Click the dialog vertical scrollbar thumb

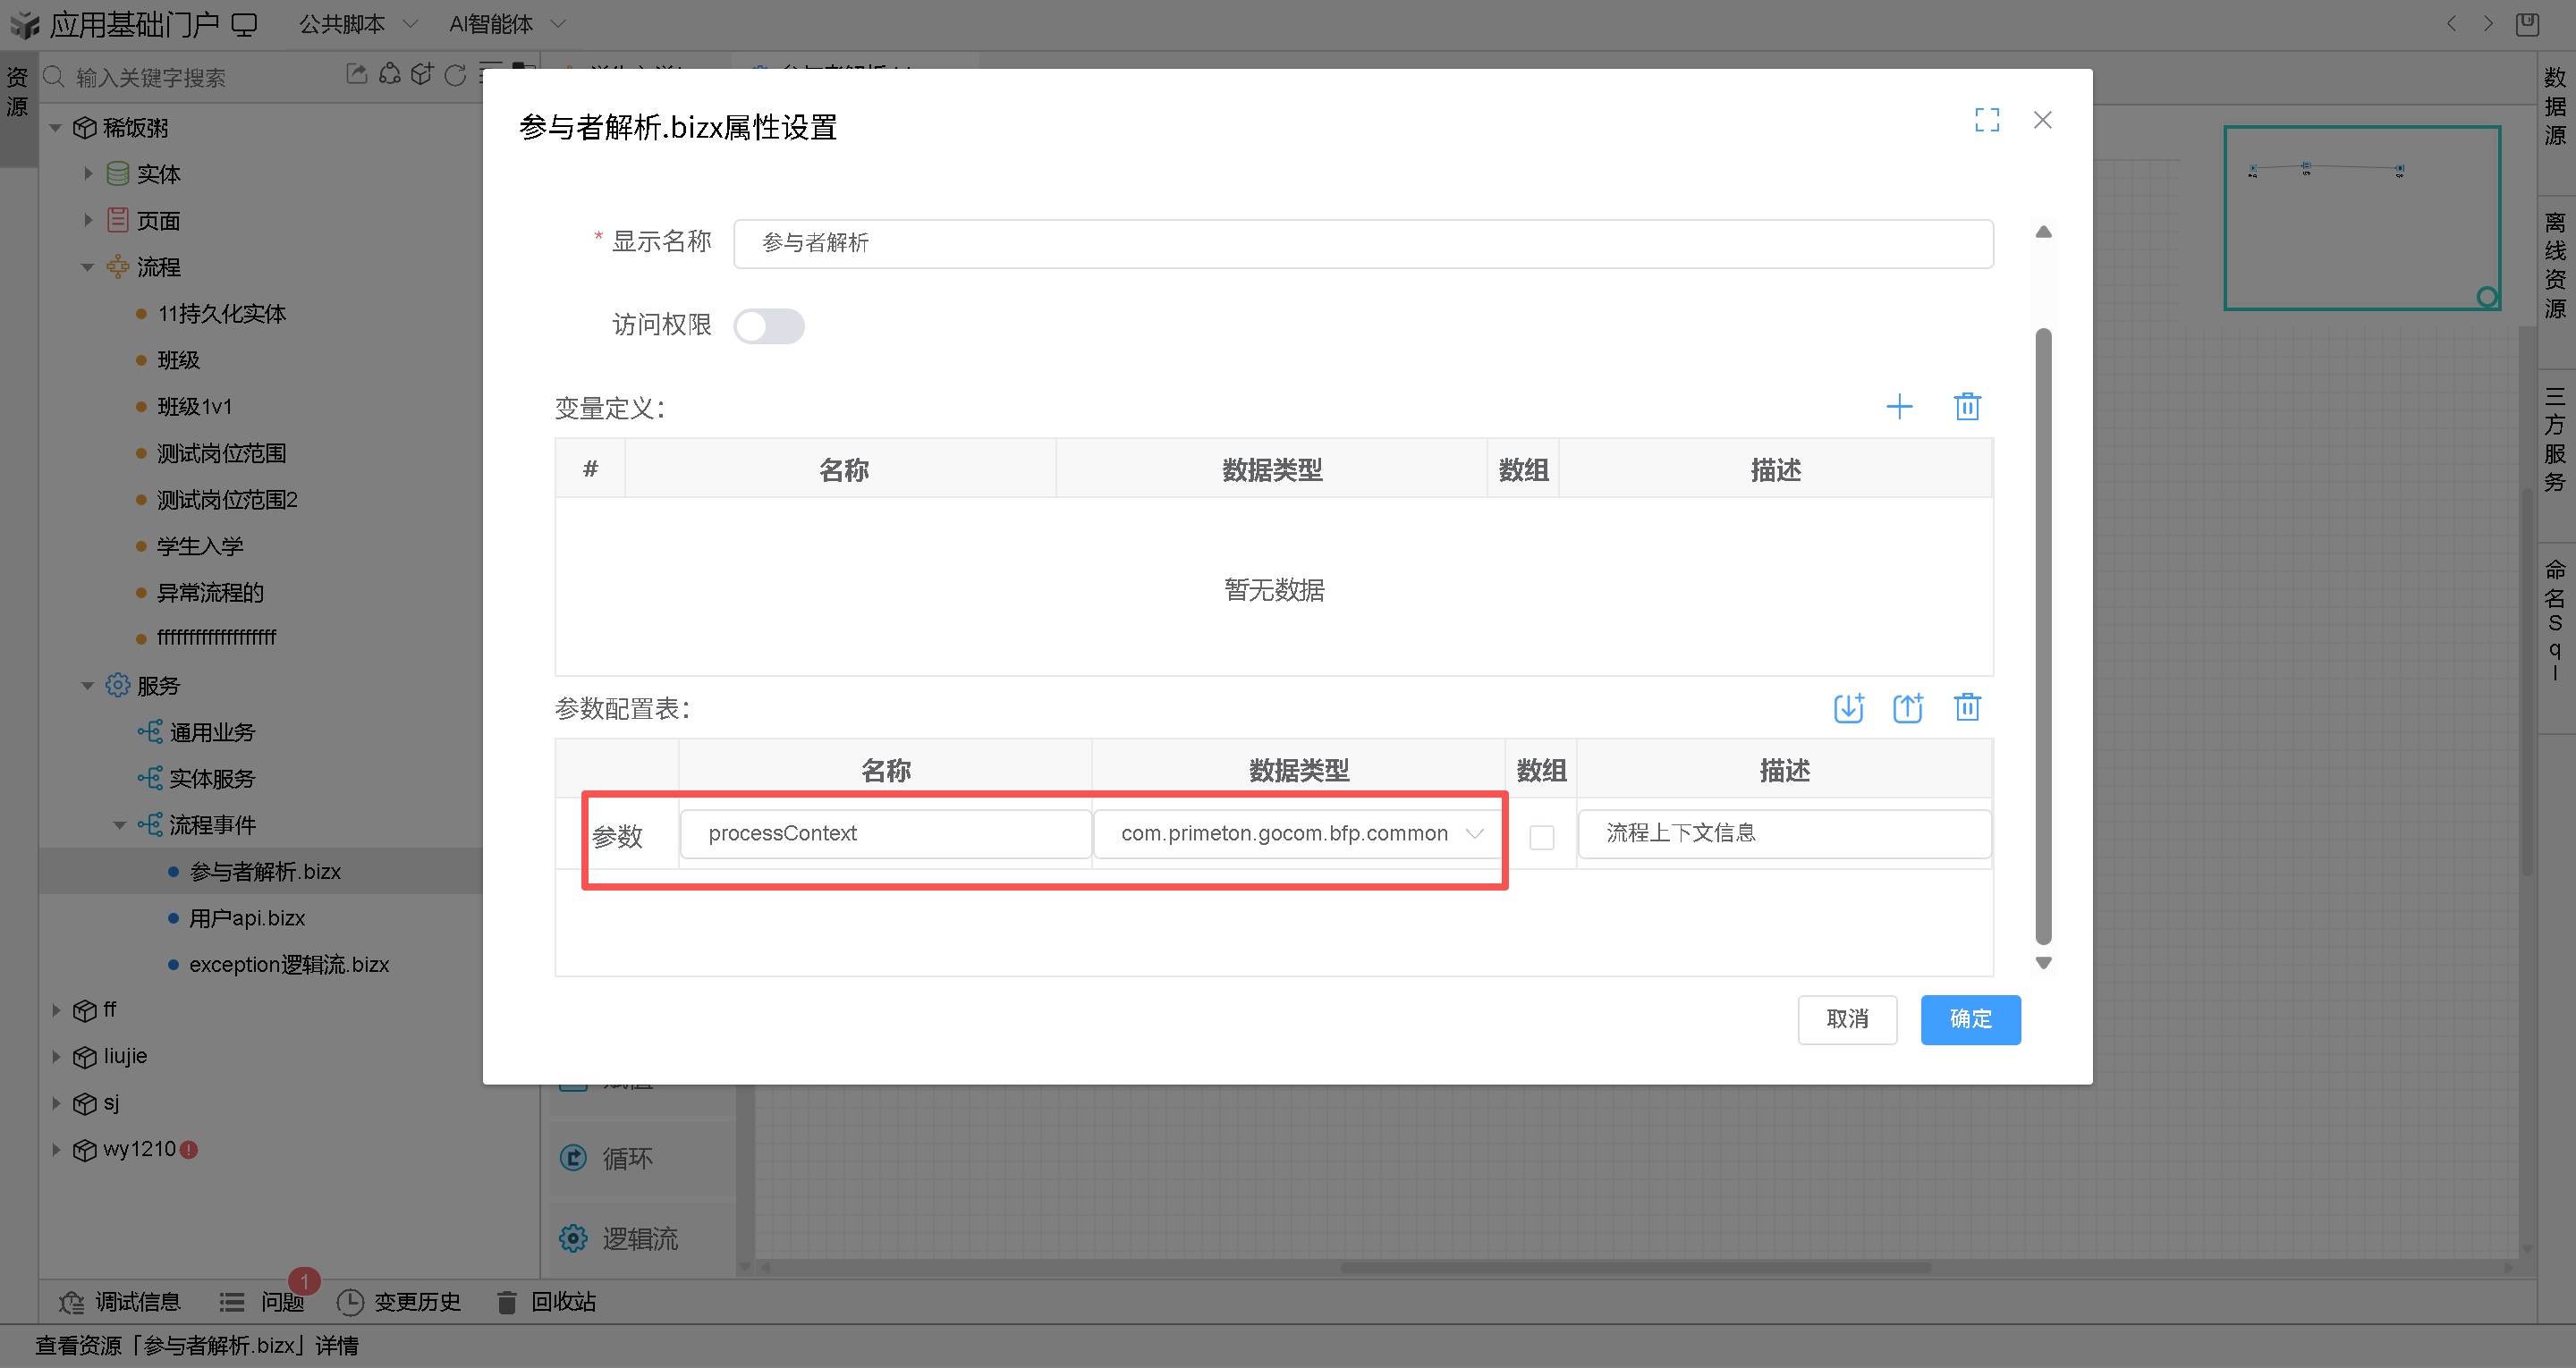coord(2043,636)
